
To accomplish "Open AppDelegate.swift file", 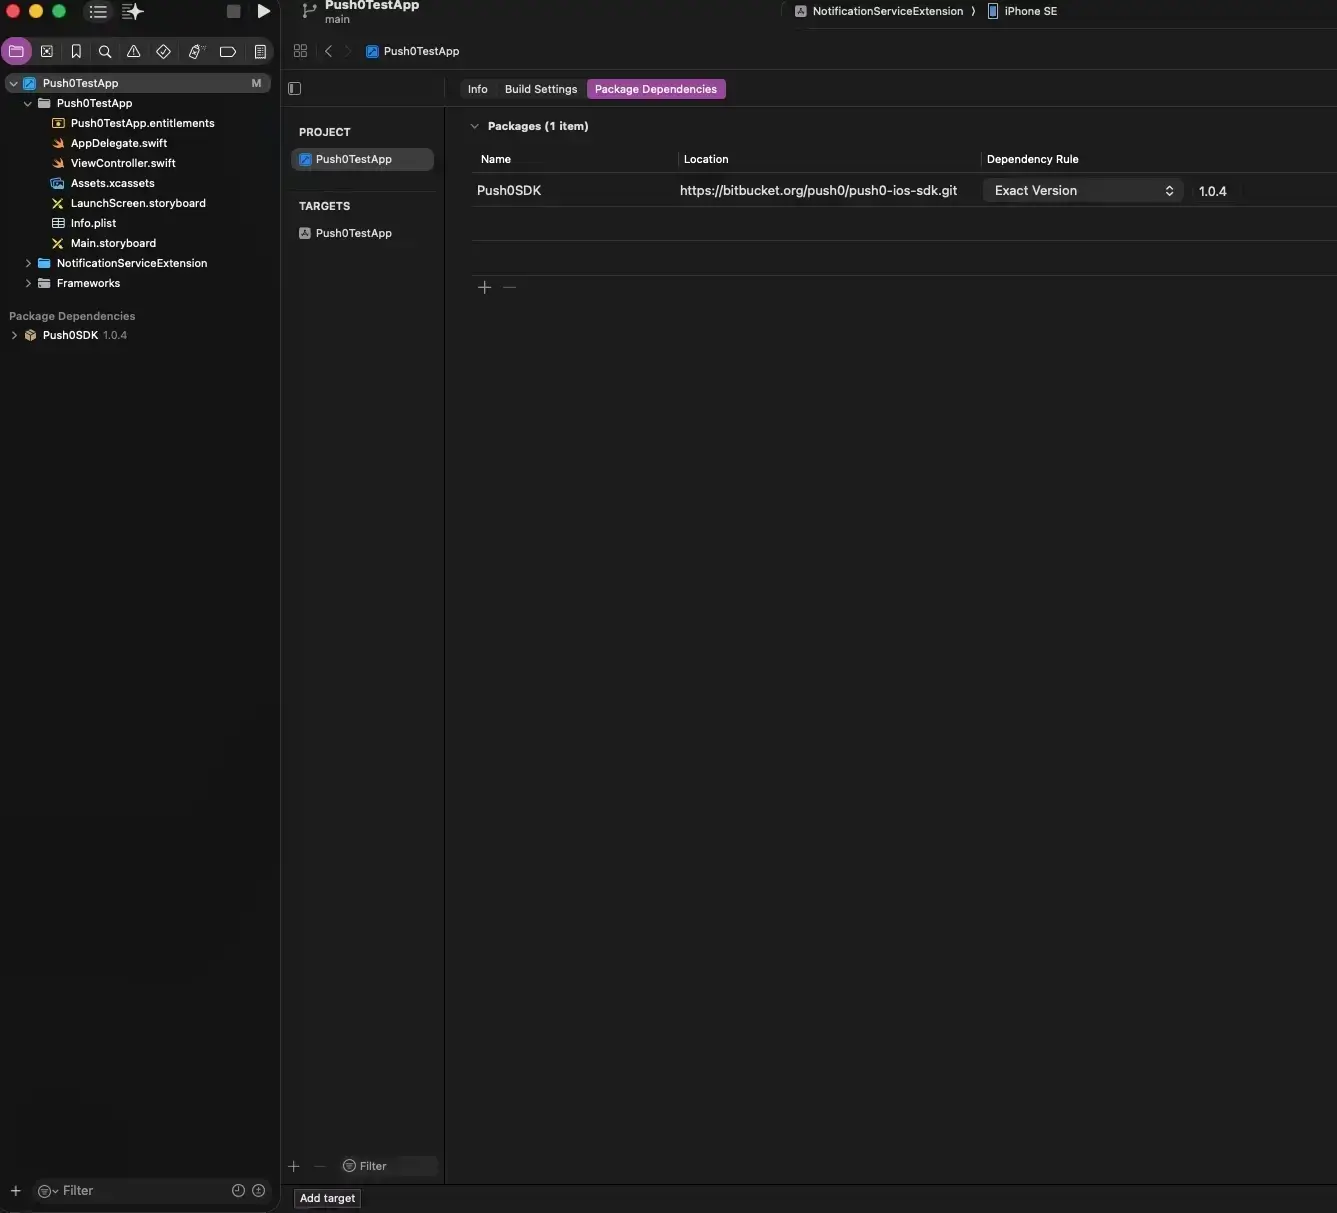I will (x=118, y=143).
